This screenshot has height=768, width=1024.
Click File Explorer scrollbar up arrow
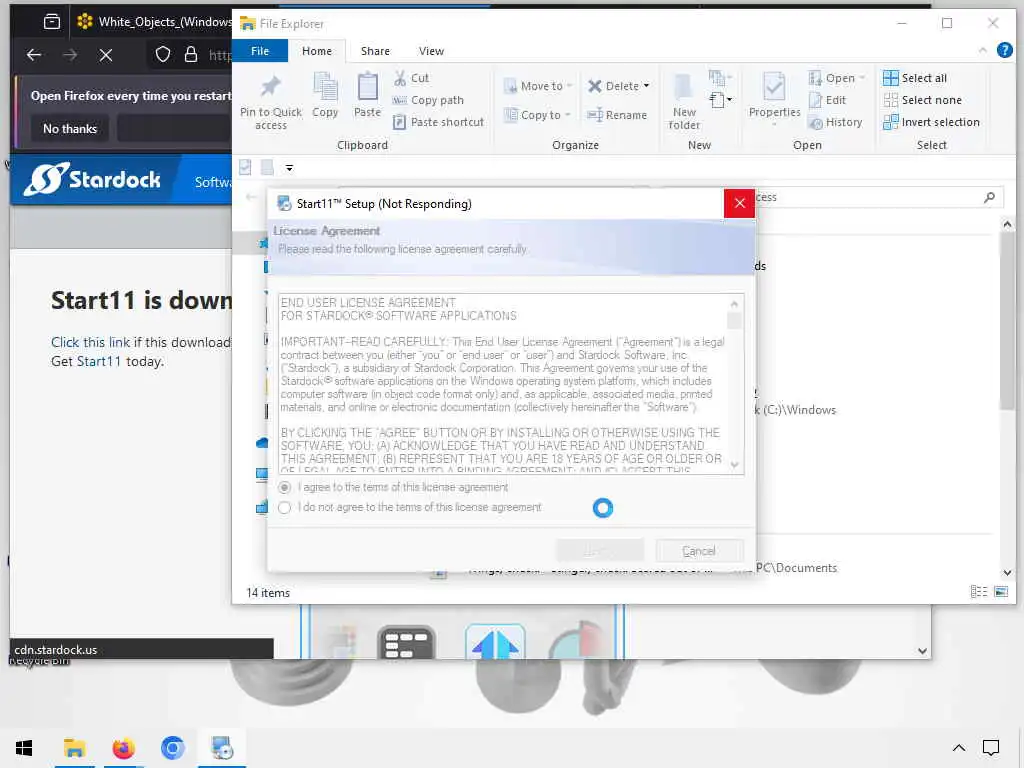click(1007, 225)
